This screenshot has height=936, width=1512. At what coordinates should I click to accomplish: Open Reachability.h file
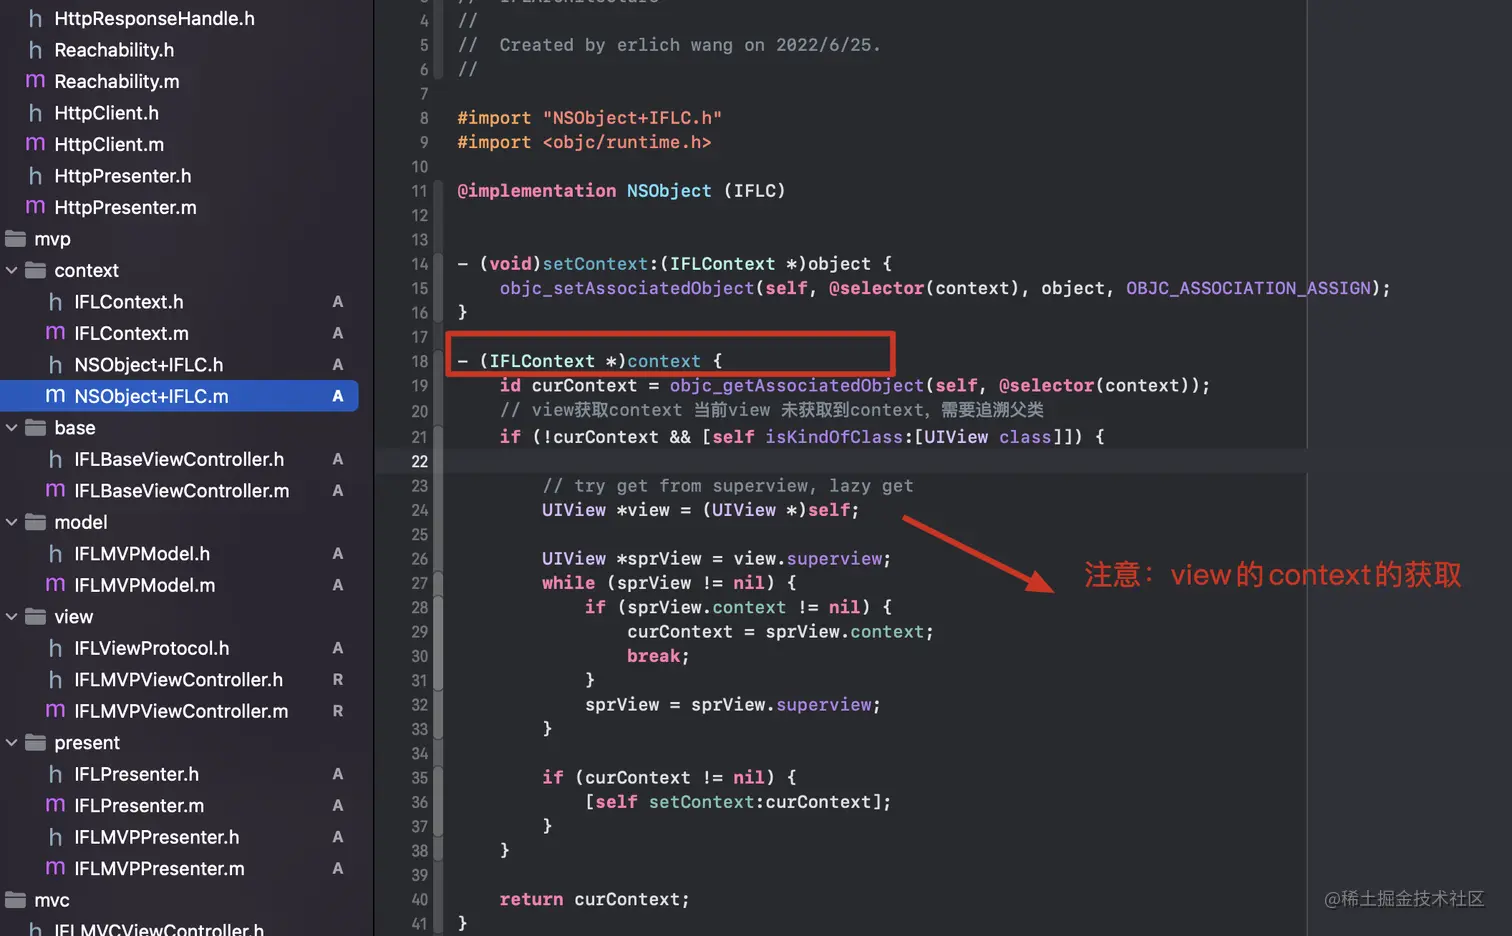114,50
